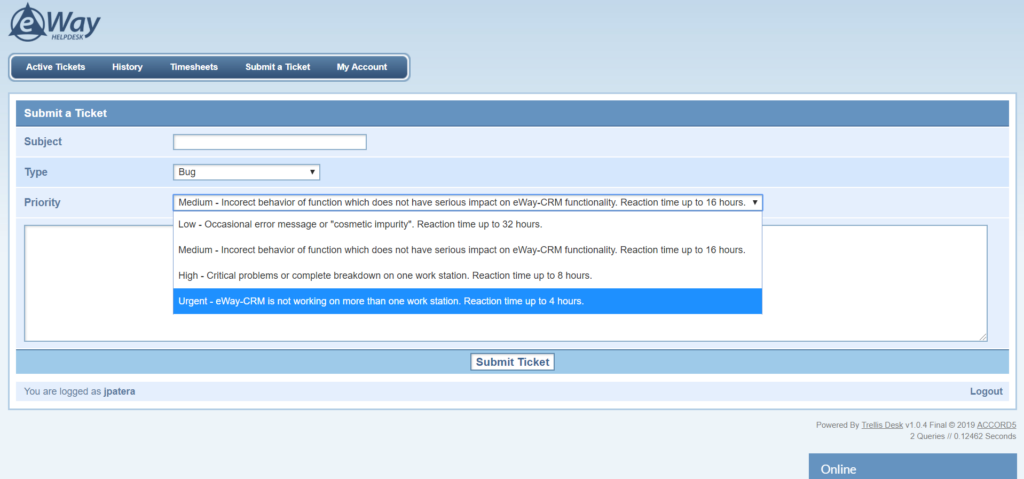Open the Type dropdown showing Bug
The height and width of the screenshot is (479, 1024).
[x=246, y=172]
